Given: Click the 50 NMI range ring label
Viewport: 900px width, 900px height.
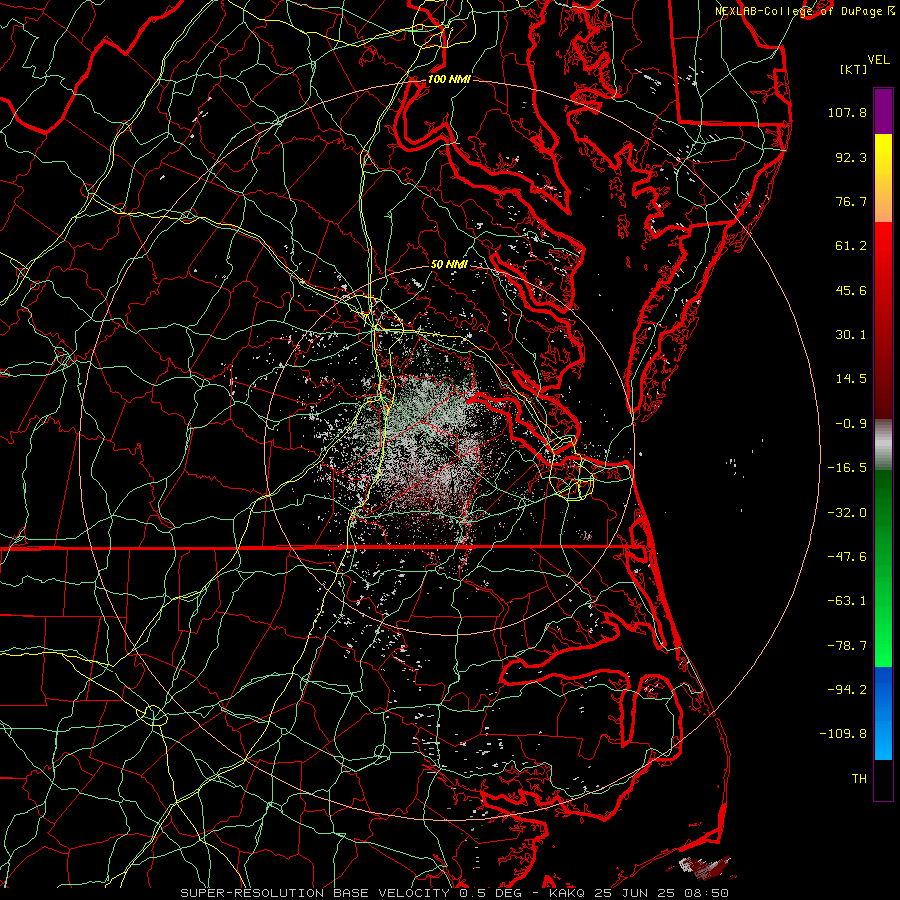Looking at the screenshot, I should [x=449, y=265].
